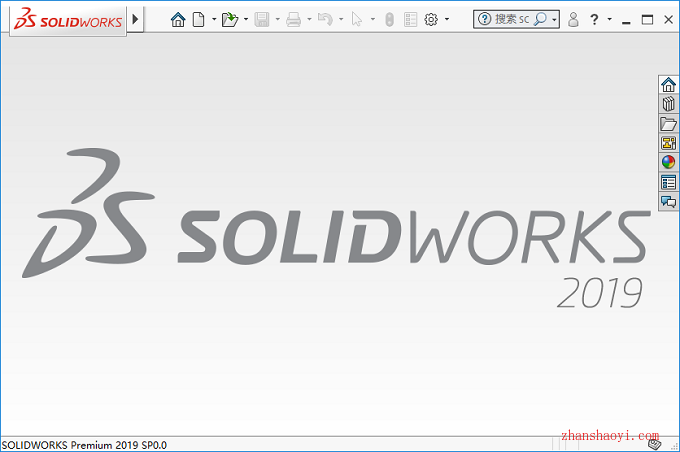Expand the Open file dropdown arrow

click(x=246, y=20)
